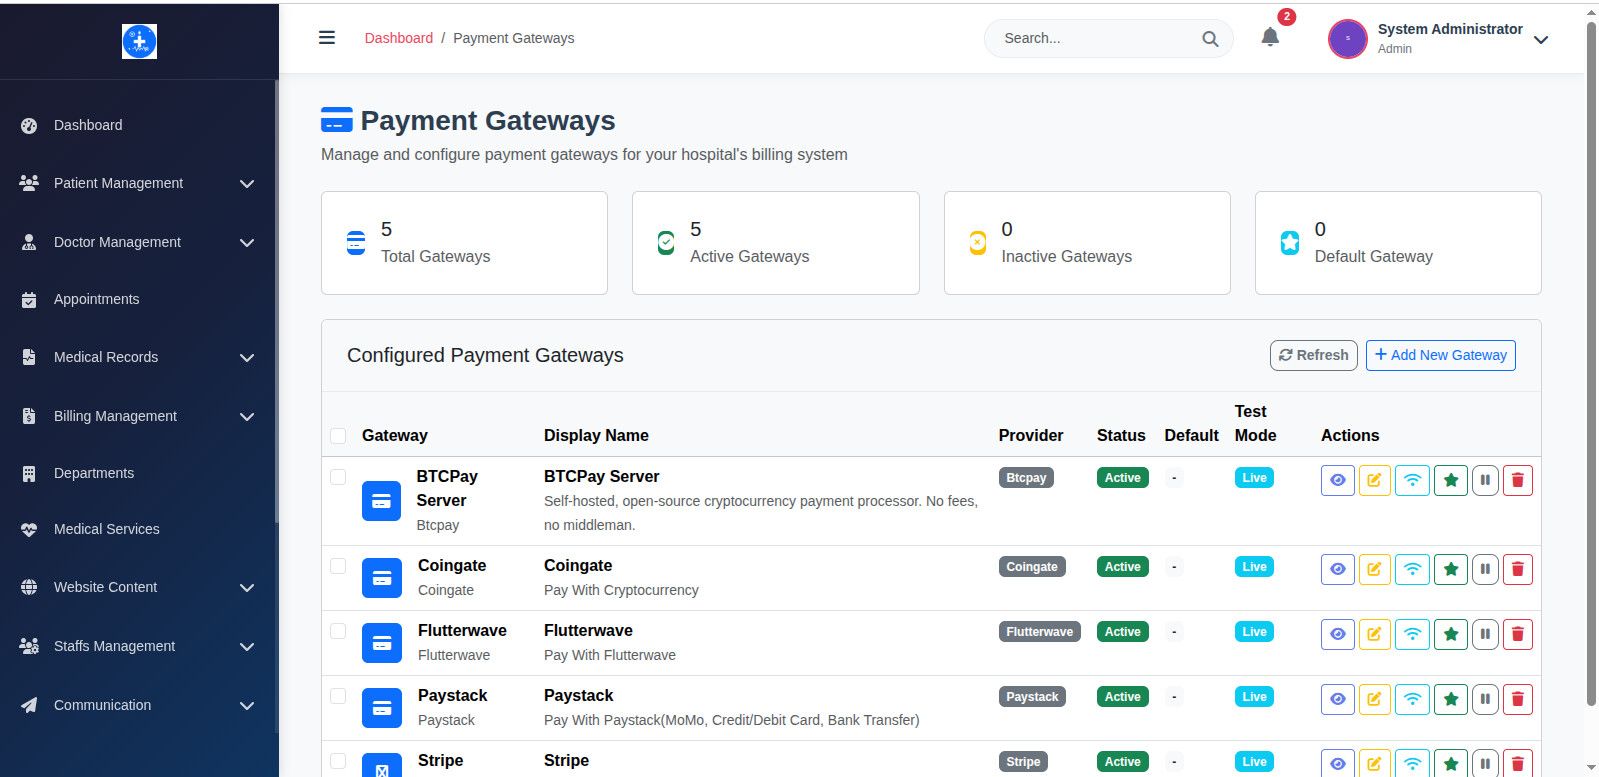Image resolution: width=1599 pixels, height=777 pixels.
Task: Click the search magnifier icon
Action: pyautogui.click(x=1210, y=39)
